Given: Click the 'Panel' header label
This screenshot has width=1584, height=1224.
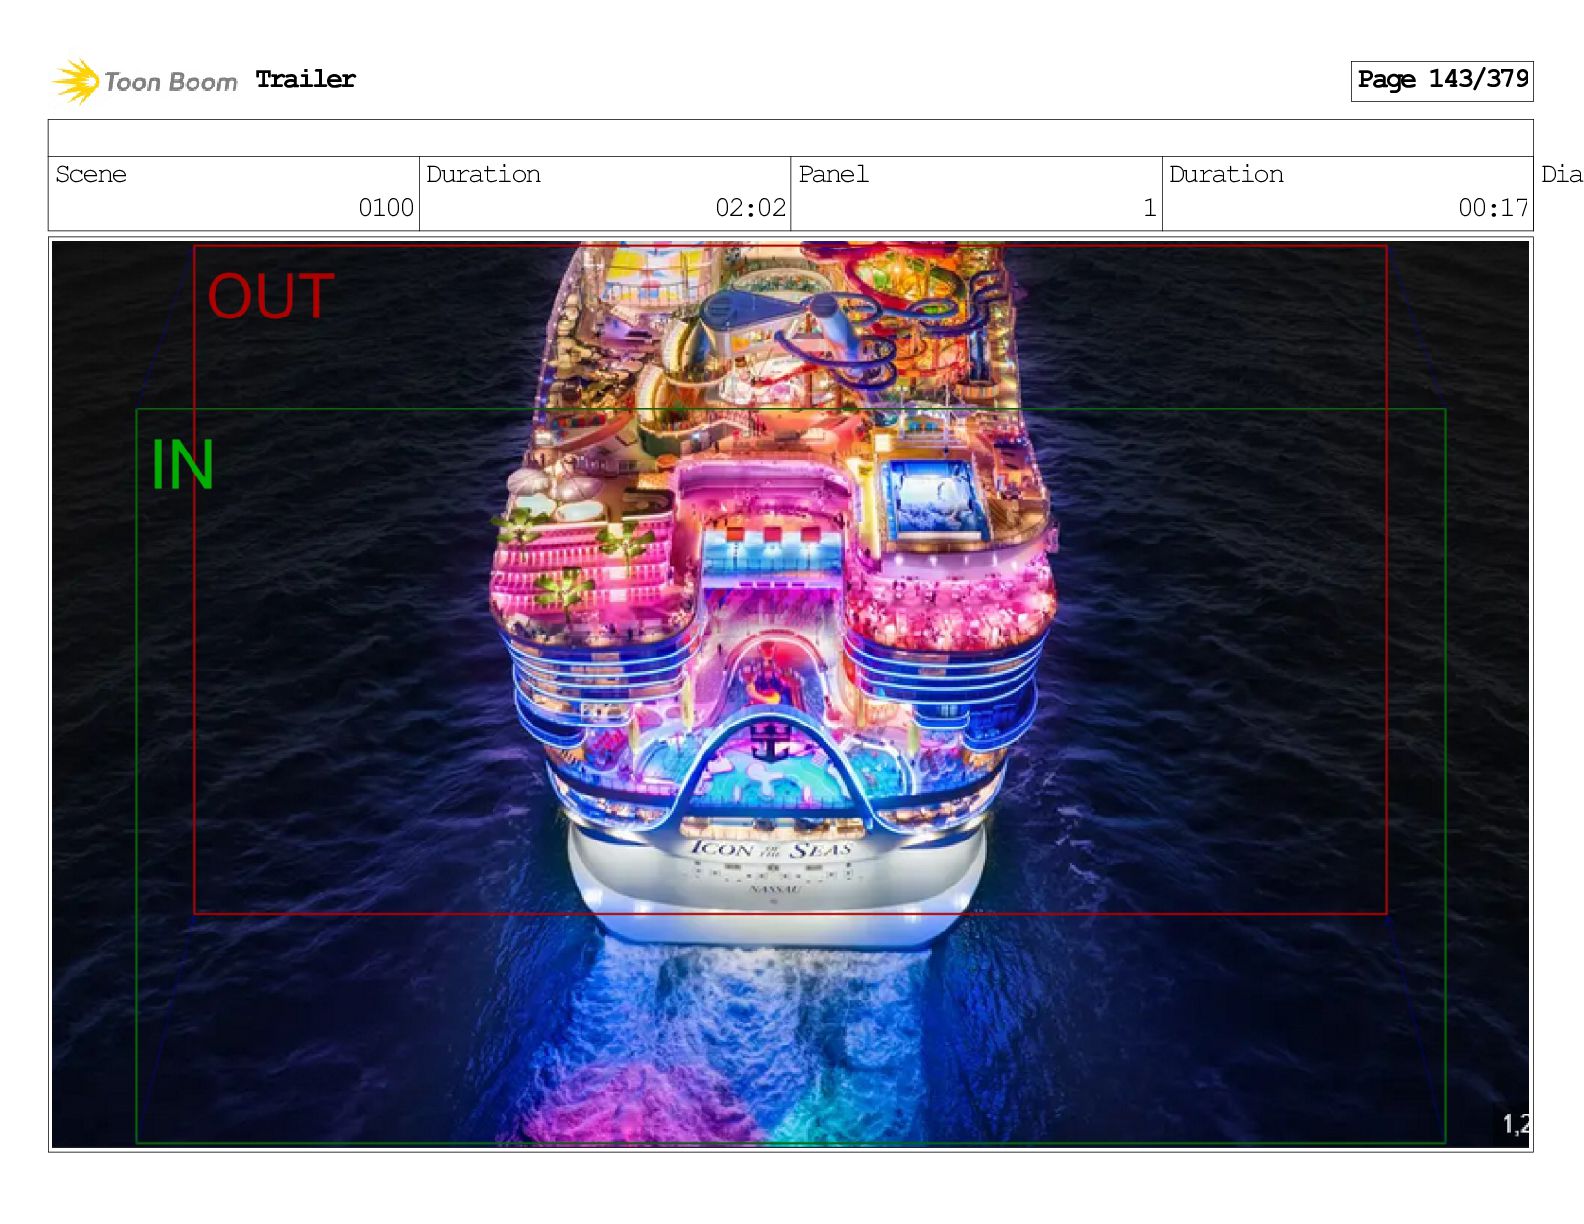Looking at the screenshot, I should coord(833,174).
